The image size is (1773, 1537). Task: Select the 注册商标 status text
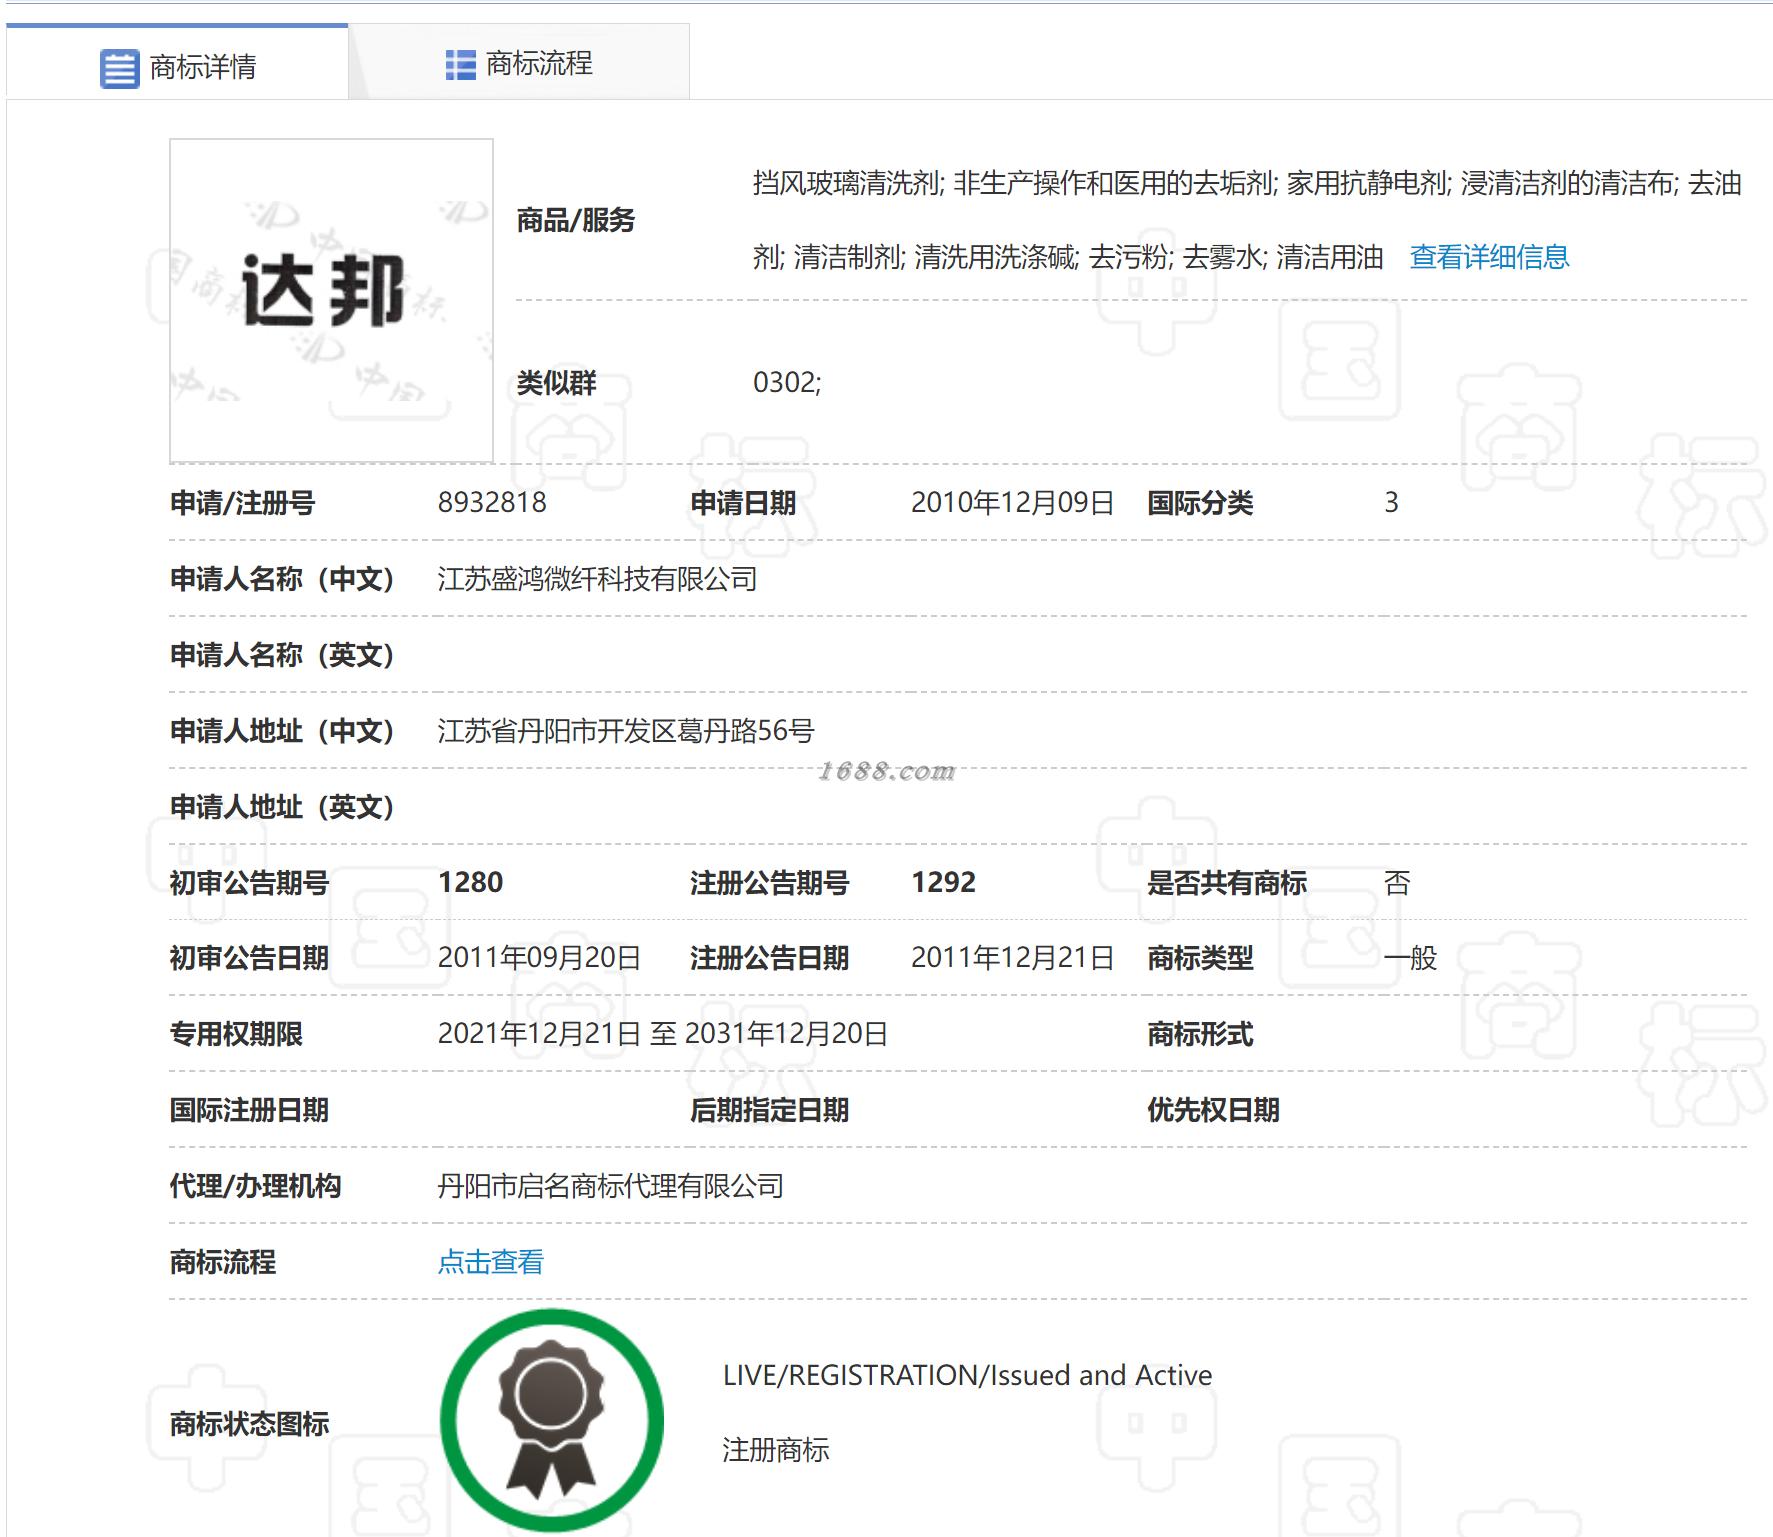tap(776, 1450)
